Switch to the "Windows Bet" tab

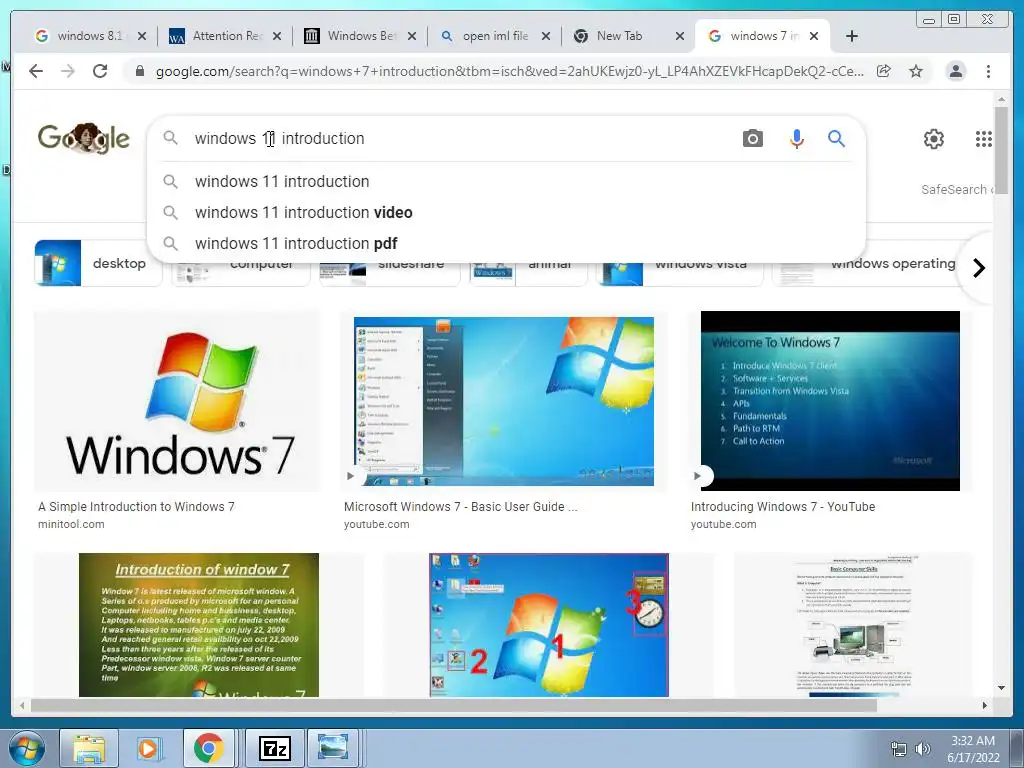(360, 36)
